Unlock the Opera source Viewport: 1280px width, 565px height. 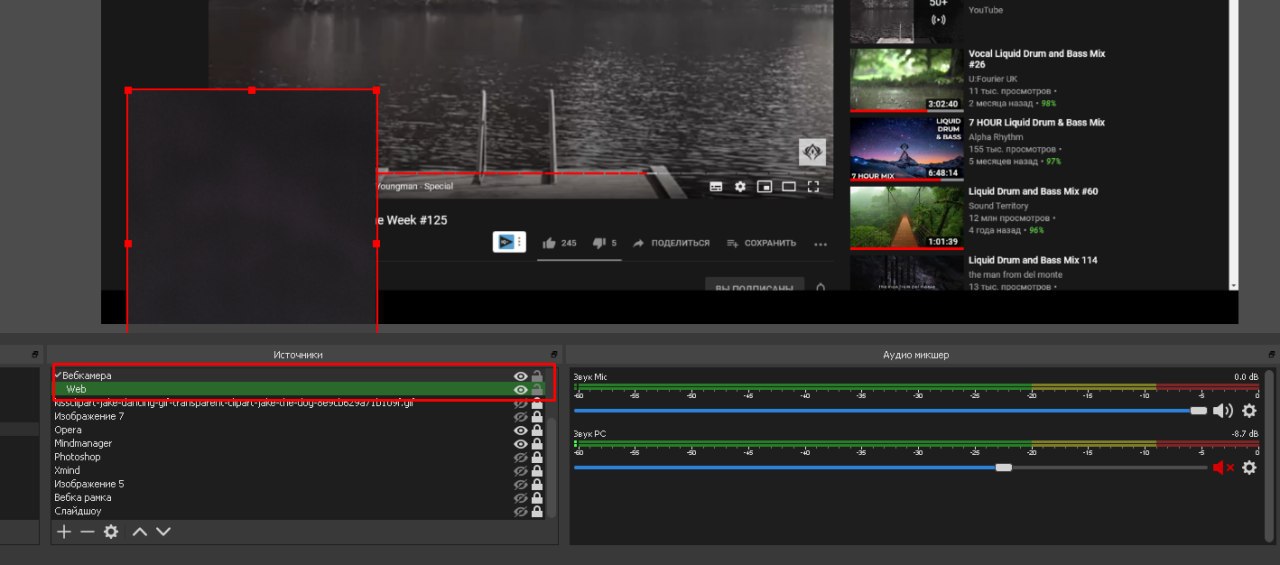pos(537,430)
